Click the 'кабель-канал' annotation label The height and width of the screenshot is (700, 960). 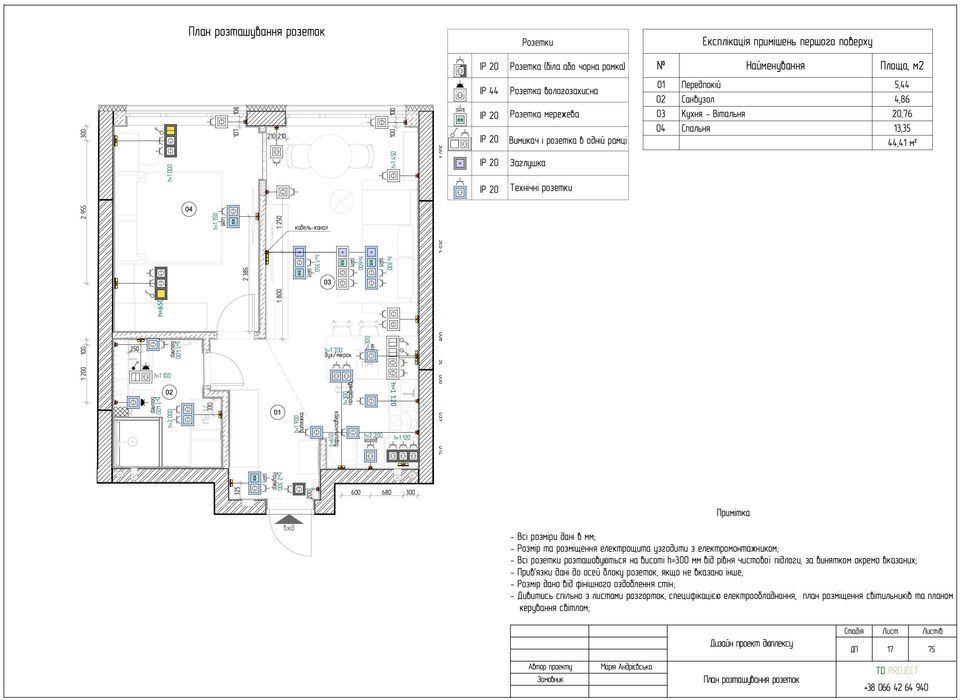pos(311,227)
